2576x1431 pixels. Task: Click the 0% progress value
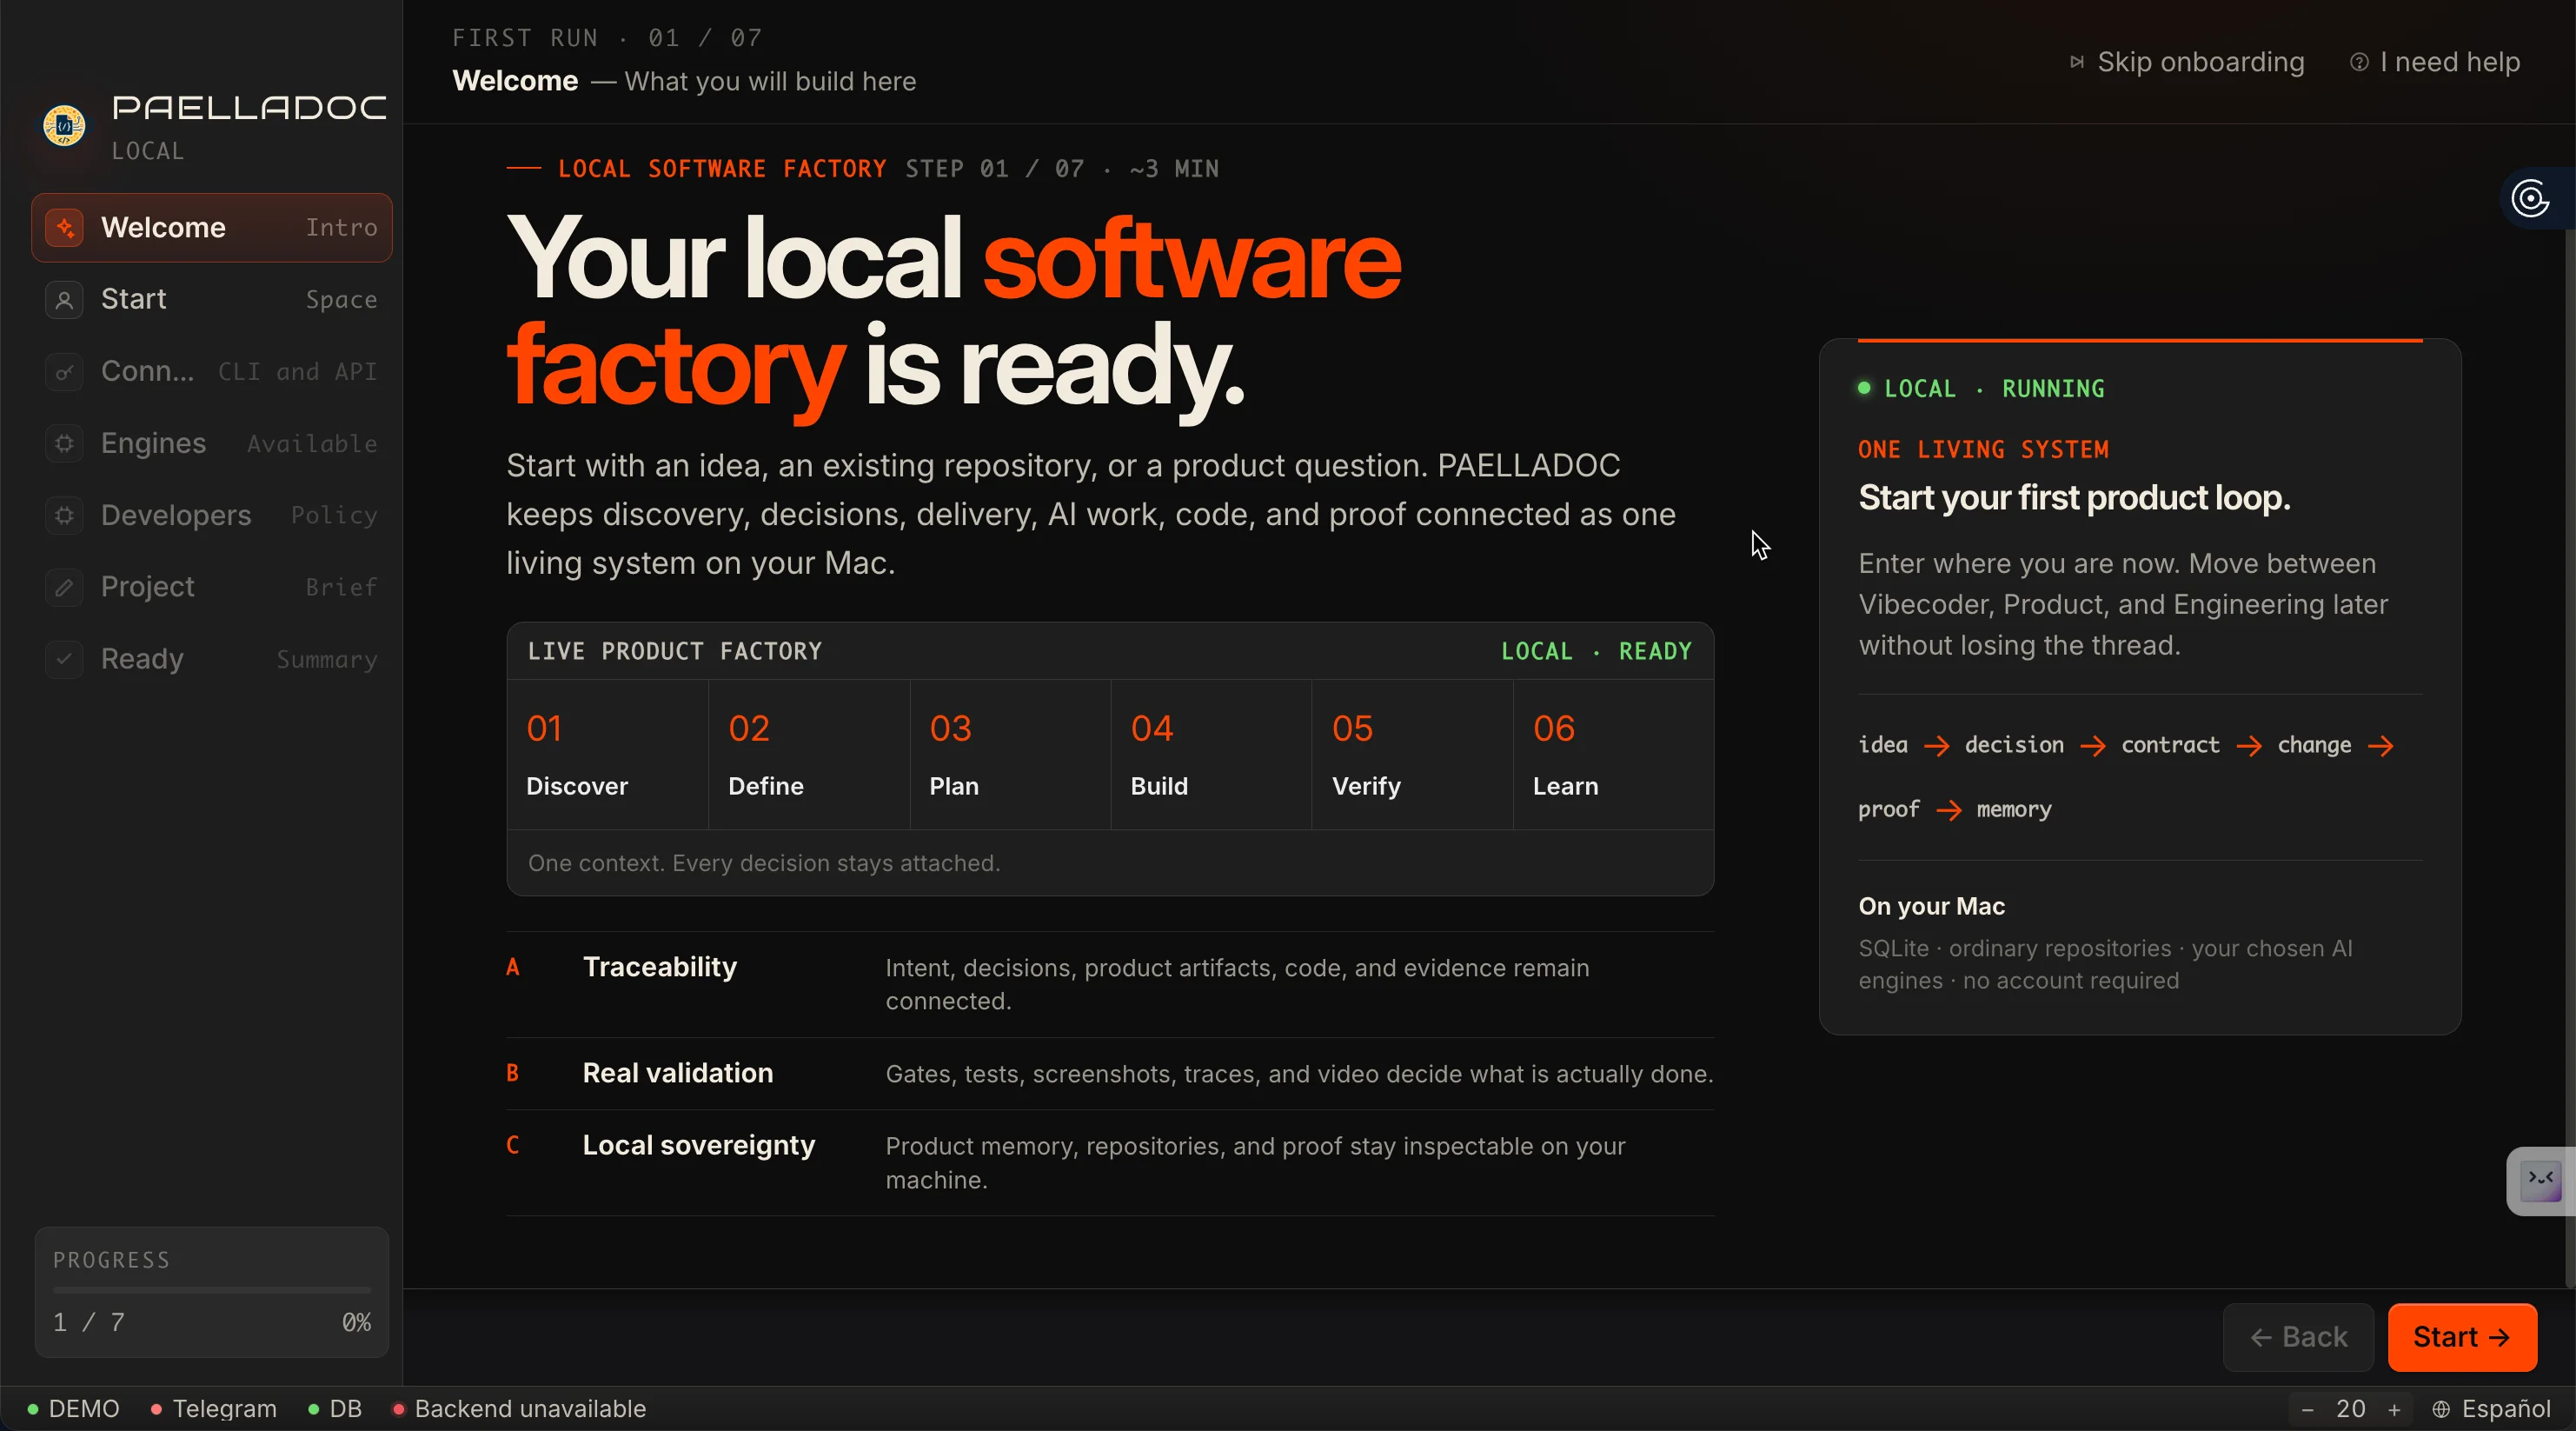[x=356, y=1322]
